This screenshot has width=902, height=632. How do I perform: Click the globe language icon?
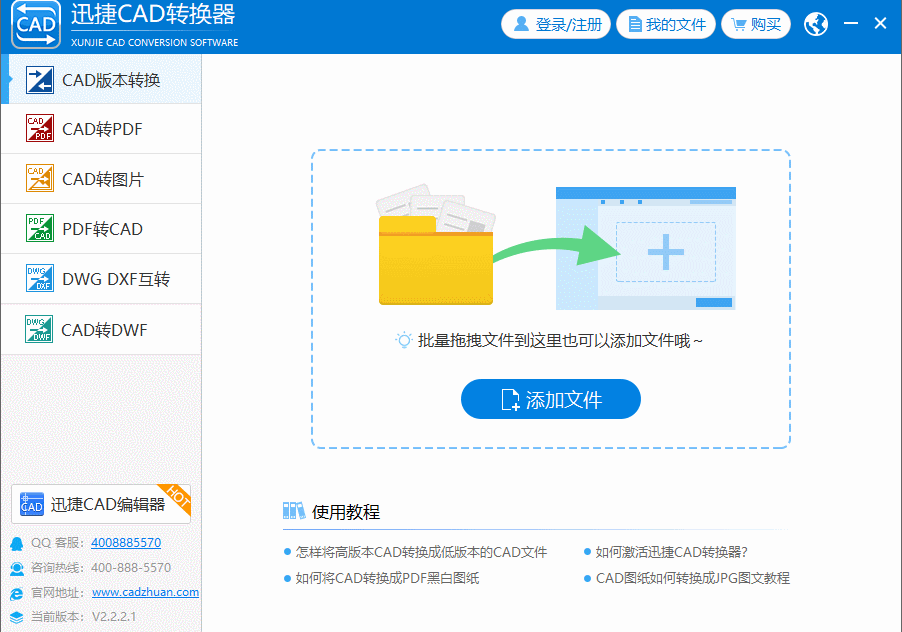point(815,23)
